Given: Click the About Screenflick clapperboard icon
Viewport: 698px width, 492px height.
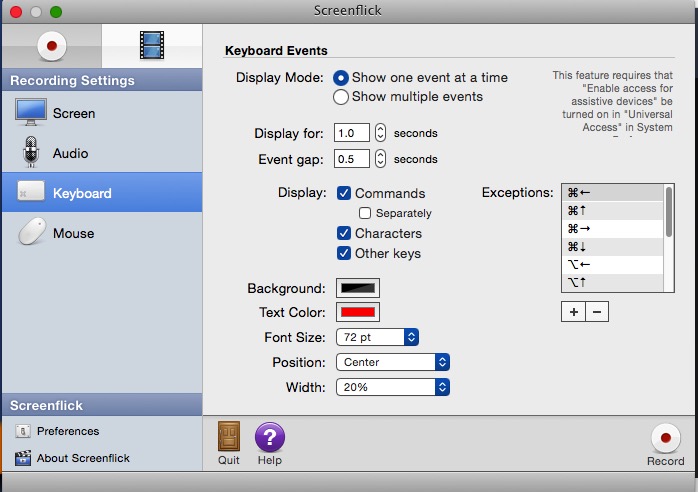Looking at the screenshot, I should [23, 458].
